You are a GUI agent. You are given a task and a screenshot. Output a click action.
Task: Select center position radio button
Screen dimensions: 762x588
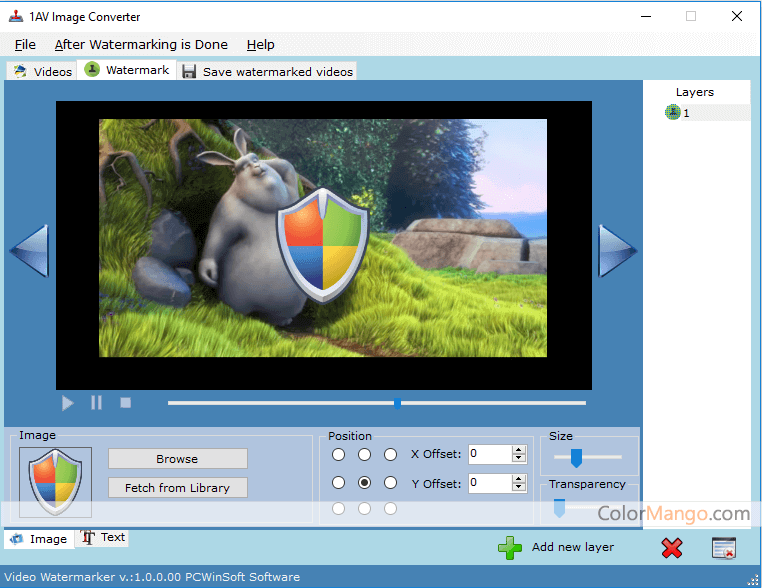(x=364, y=483)
